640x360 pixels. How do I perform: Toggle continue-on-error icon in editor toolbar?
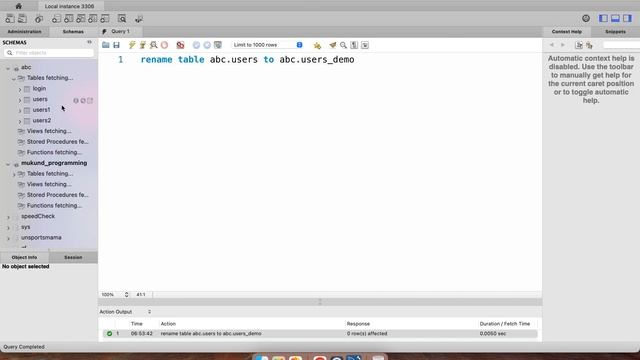tap(180, 45)
